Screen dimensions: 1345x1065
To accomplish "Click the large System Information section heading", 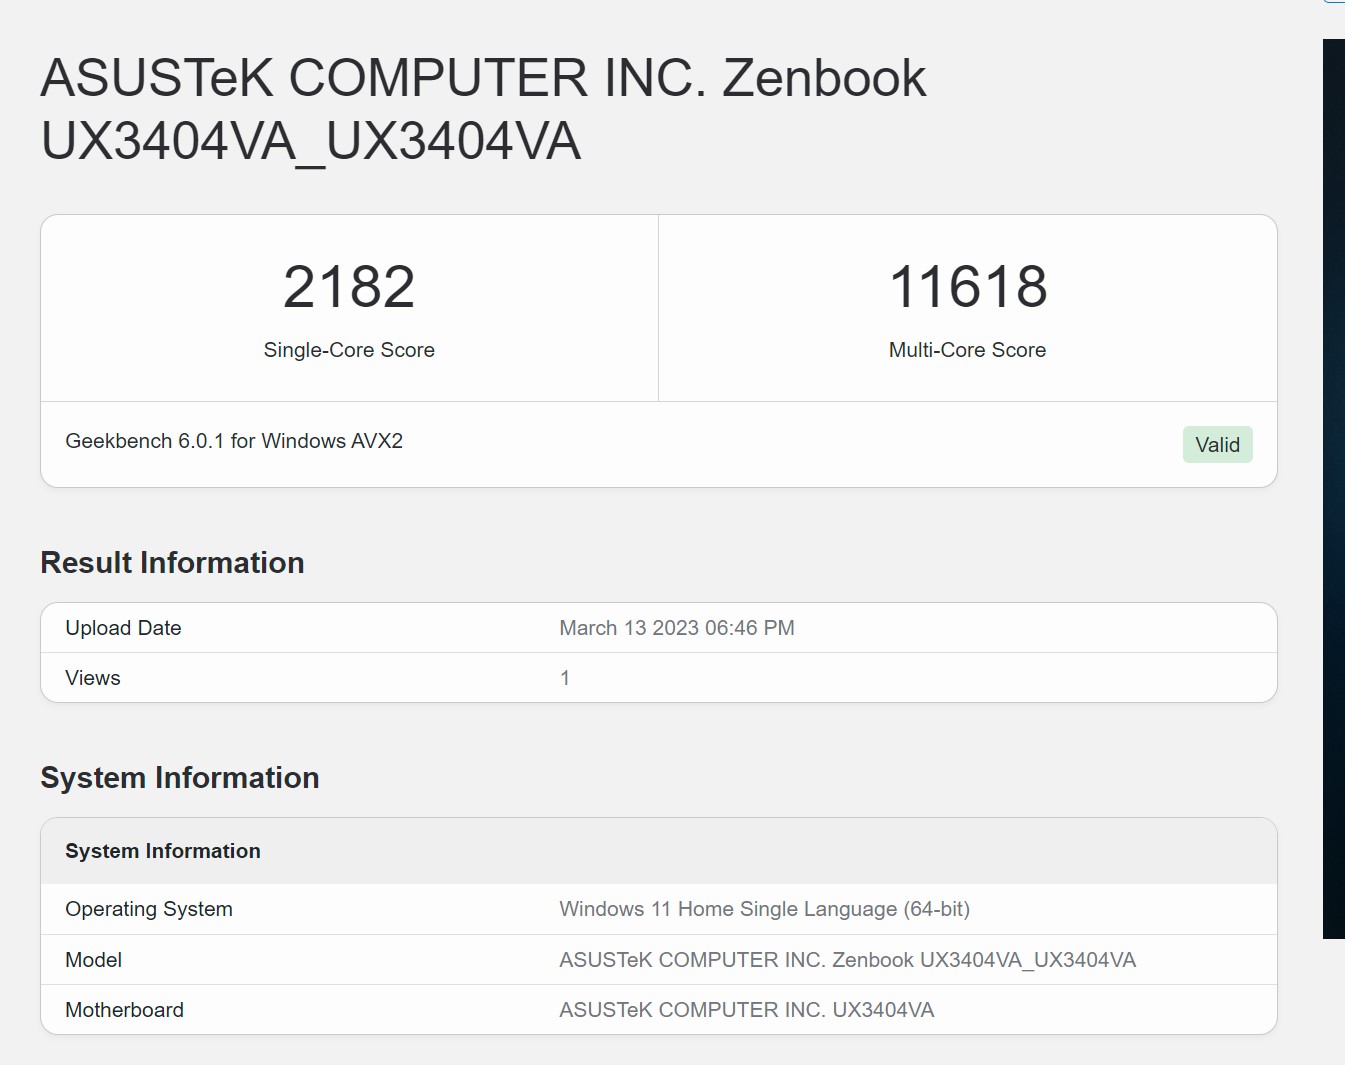I will [180, 778].
